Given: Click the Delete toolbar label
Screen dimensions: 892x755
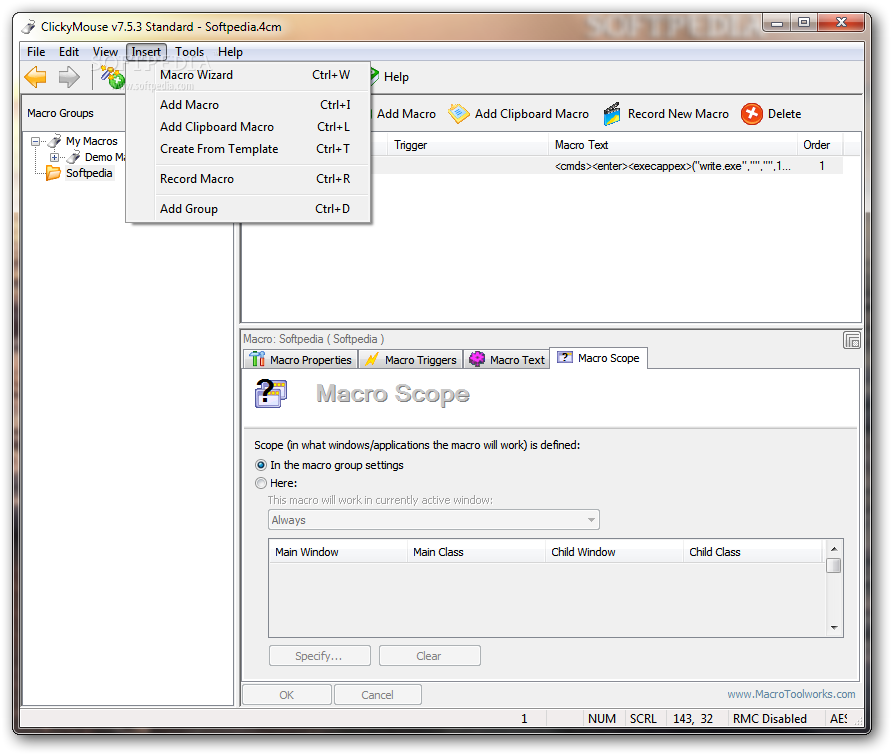Looking at the screenshot, I should 784,114.
